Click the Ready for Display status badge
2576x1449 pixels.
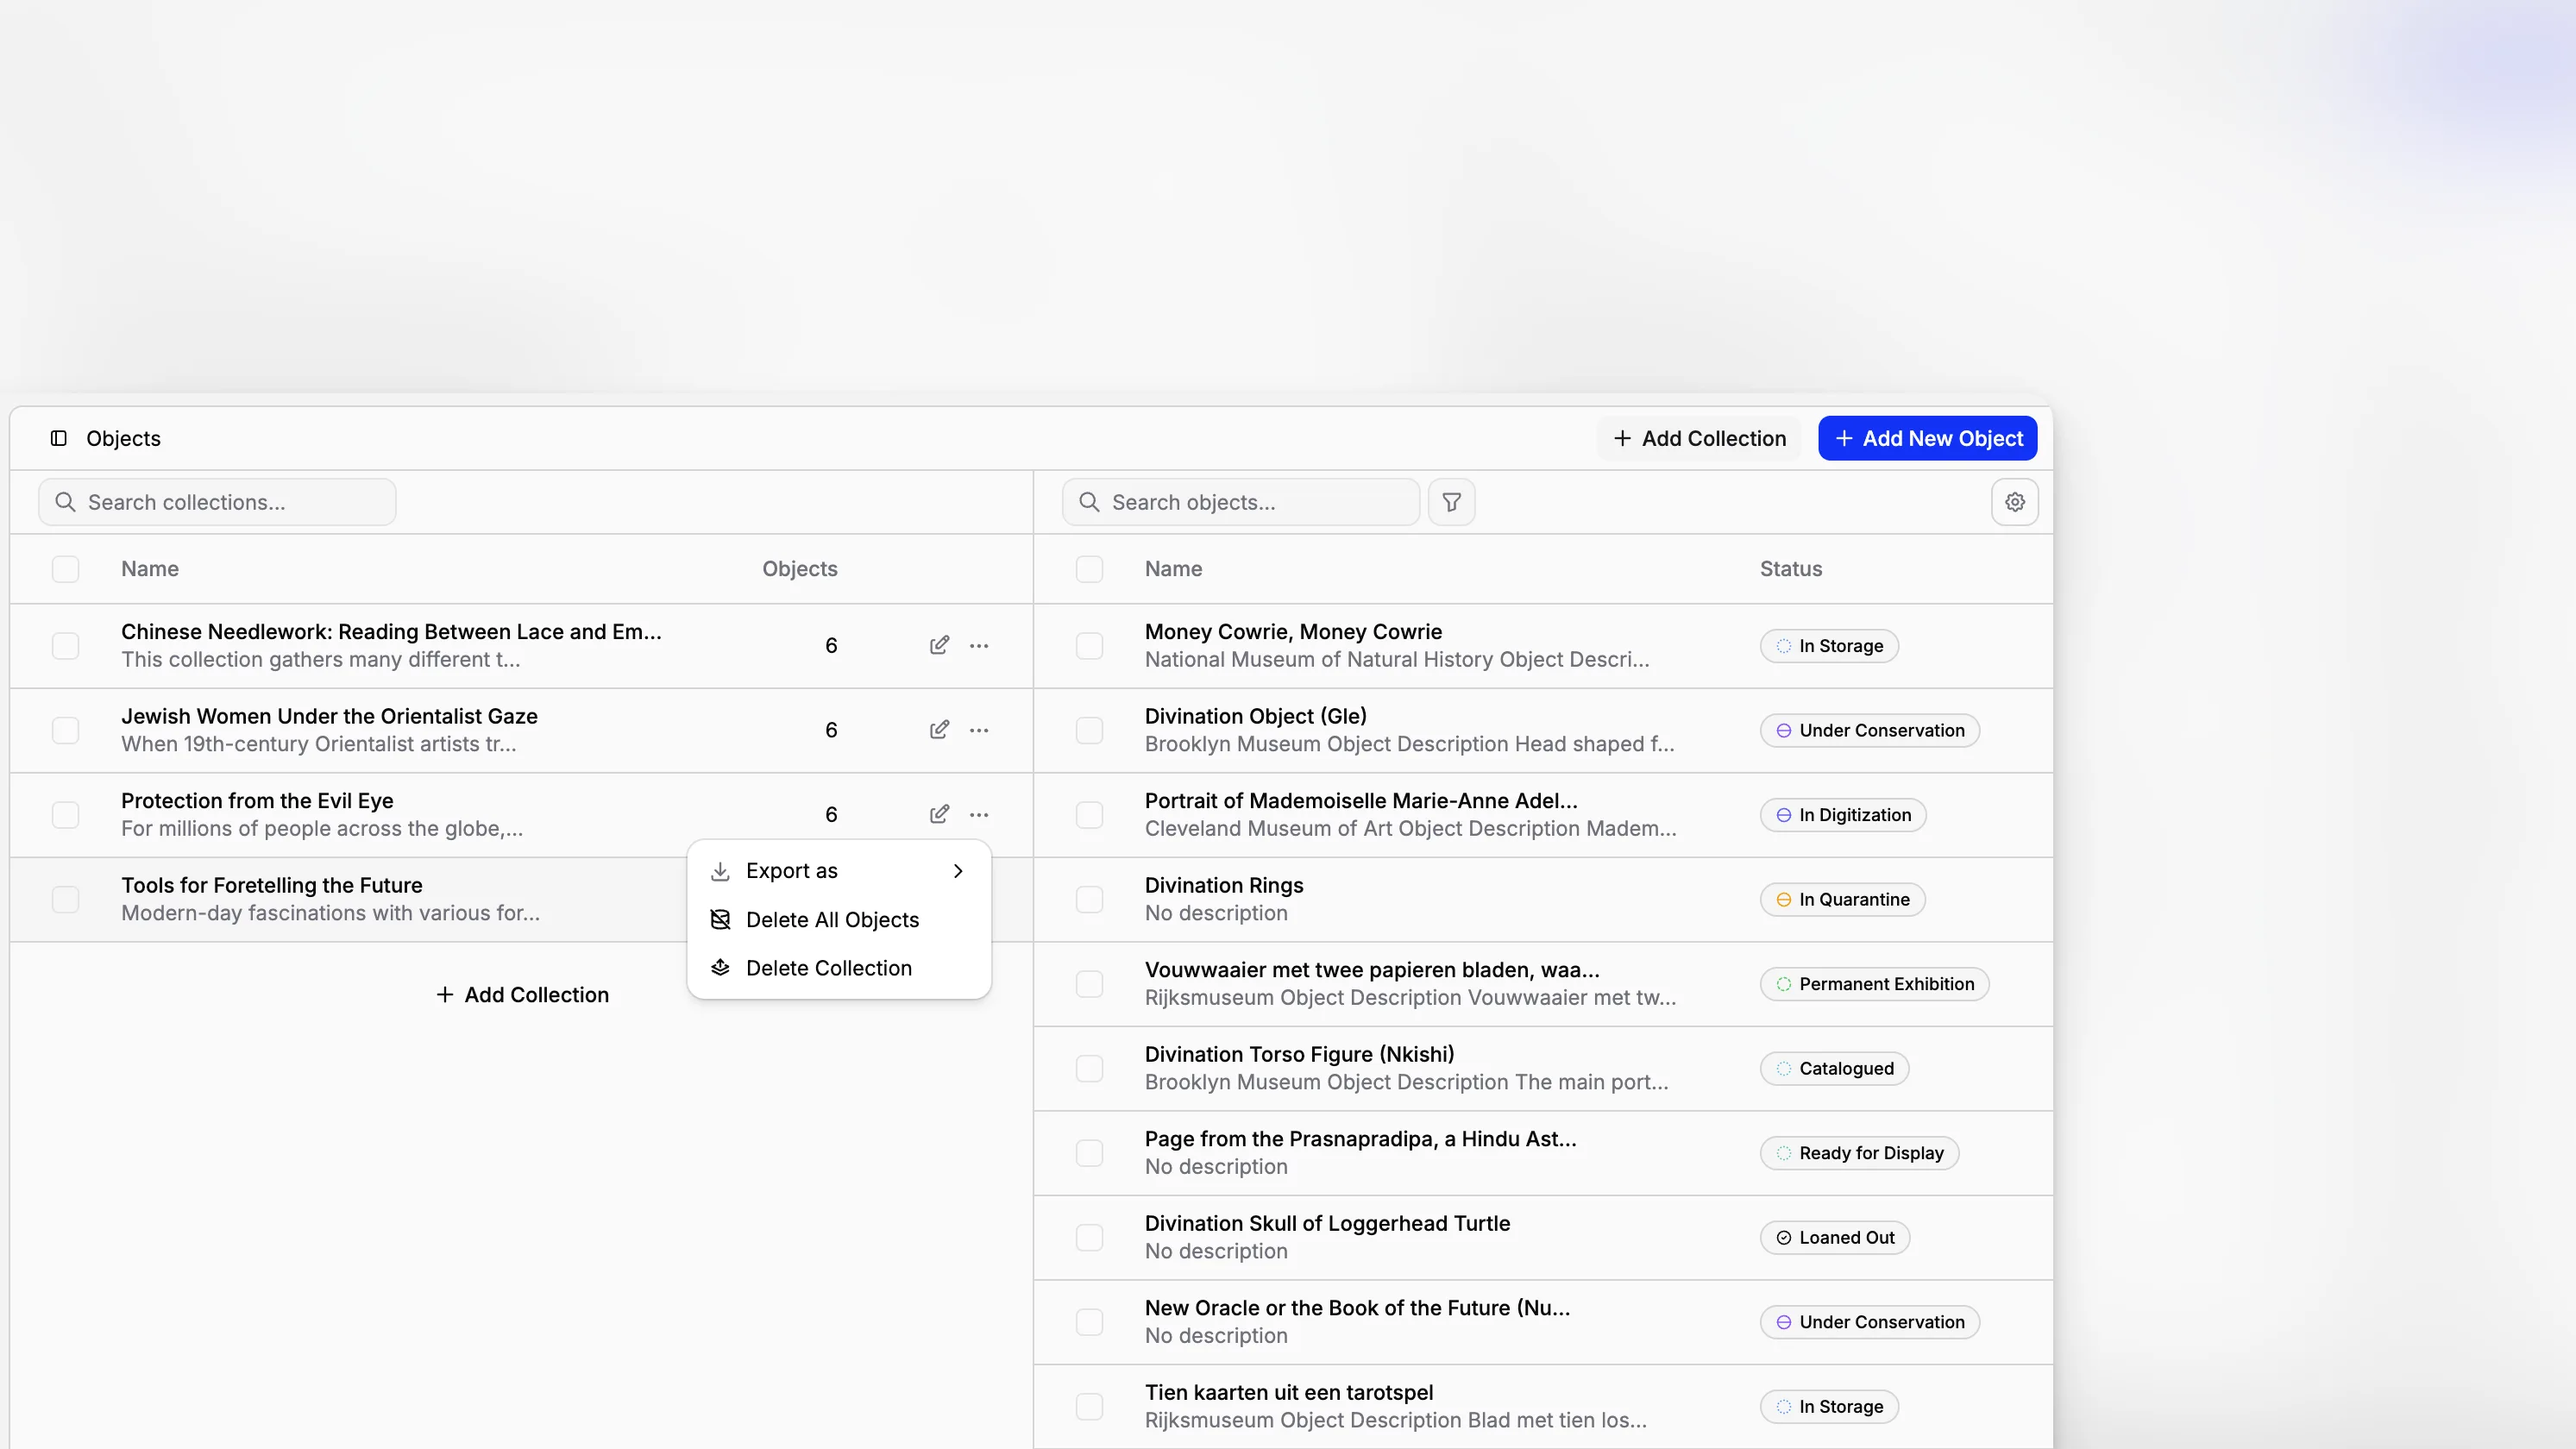pyautogui.click(x=1859, y=1153)
